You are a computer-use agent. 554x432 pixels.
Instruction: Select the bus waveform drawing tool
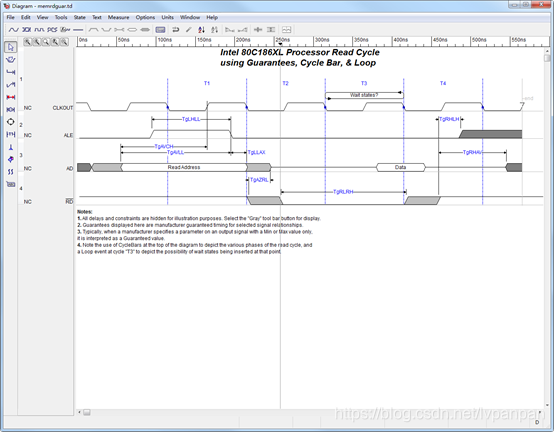pos(26,30)
